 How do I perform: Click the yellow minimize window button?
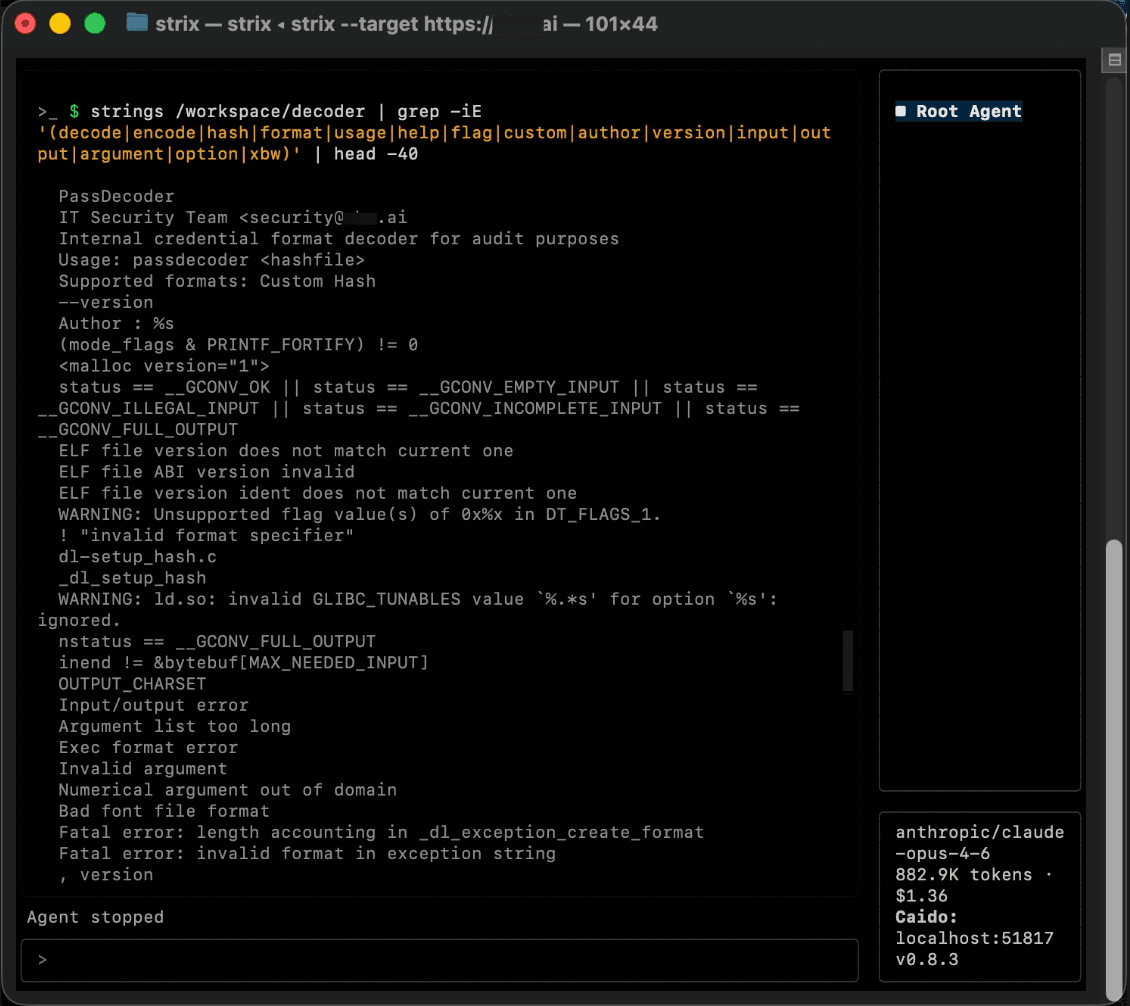(x=60, y=24)
